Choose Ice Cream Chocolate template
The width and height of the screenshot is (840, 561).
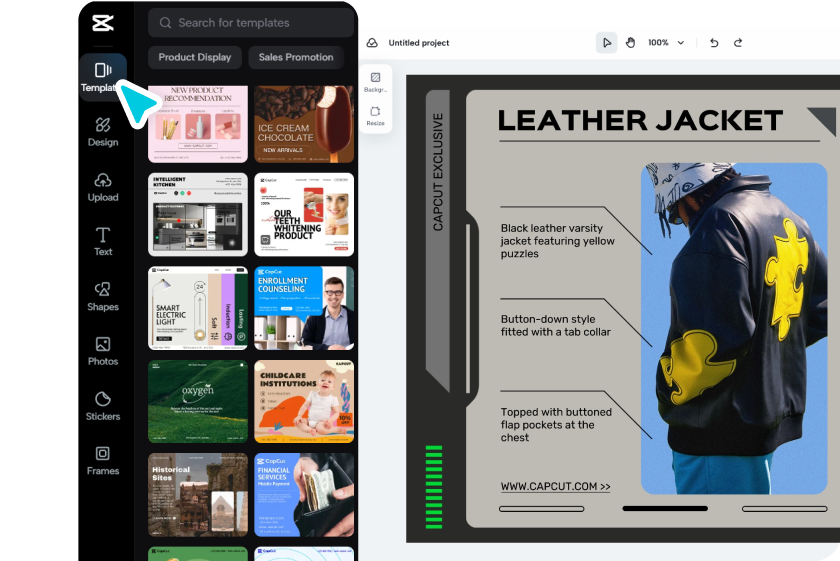click(x=304, y=124)
